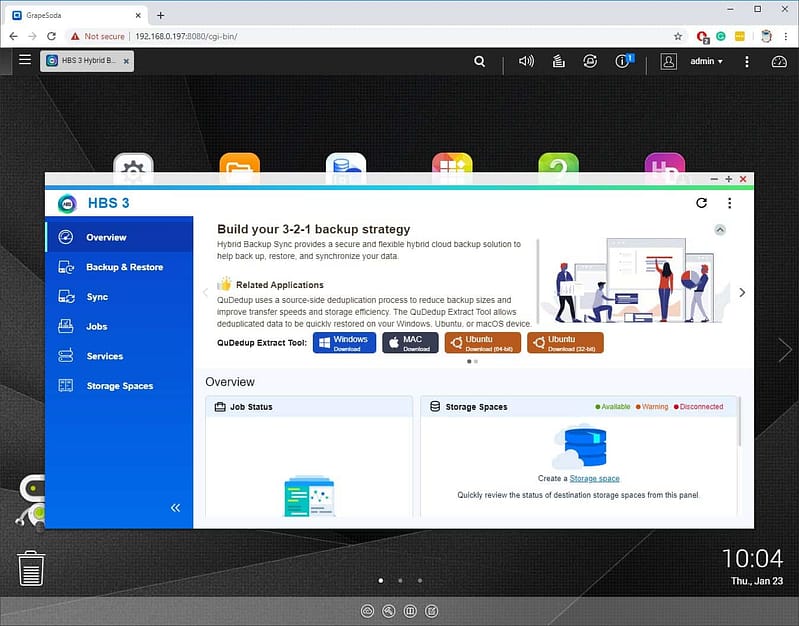Click the Qboost robot assistant
Screen dimensions: 799x626
click(31, 502)
